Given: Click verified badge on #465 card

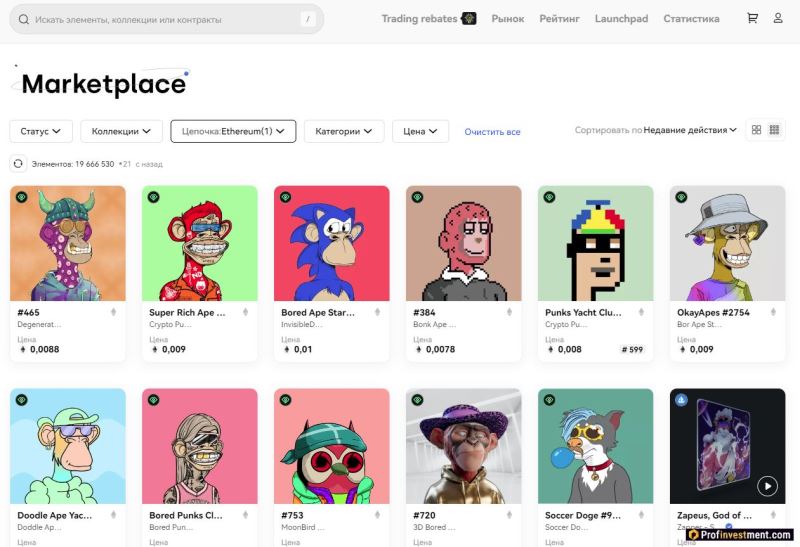Looking at the screenshot, I should pos(21,197).
